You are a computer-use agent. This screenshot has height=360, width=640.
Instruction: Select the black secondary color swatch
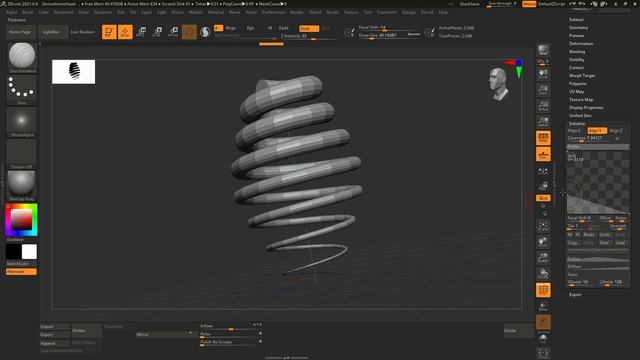[13, 252]
